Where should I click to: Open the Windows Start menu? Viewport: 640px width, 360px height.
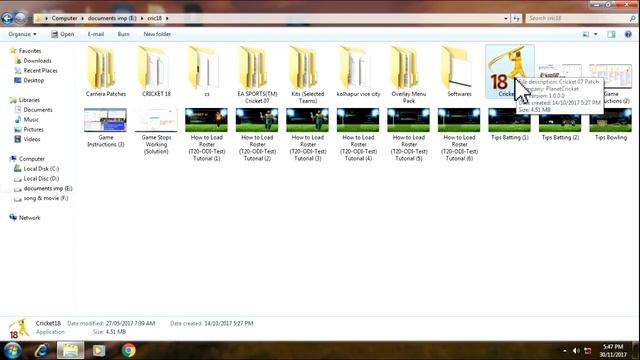click(13, 350)
